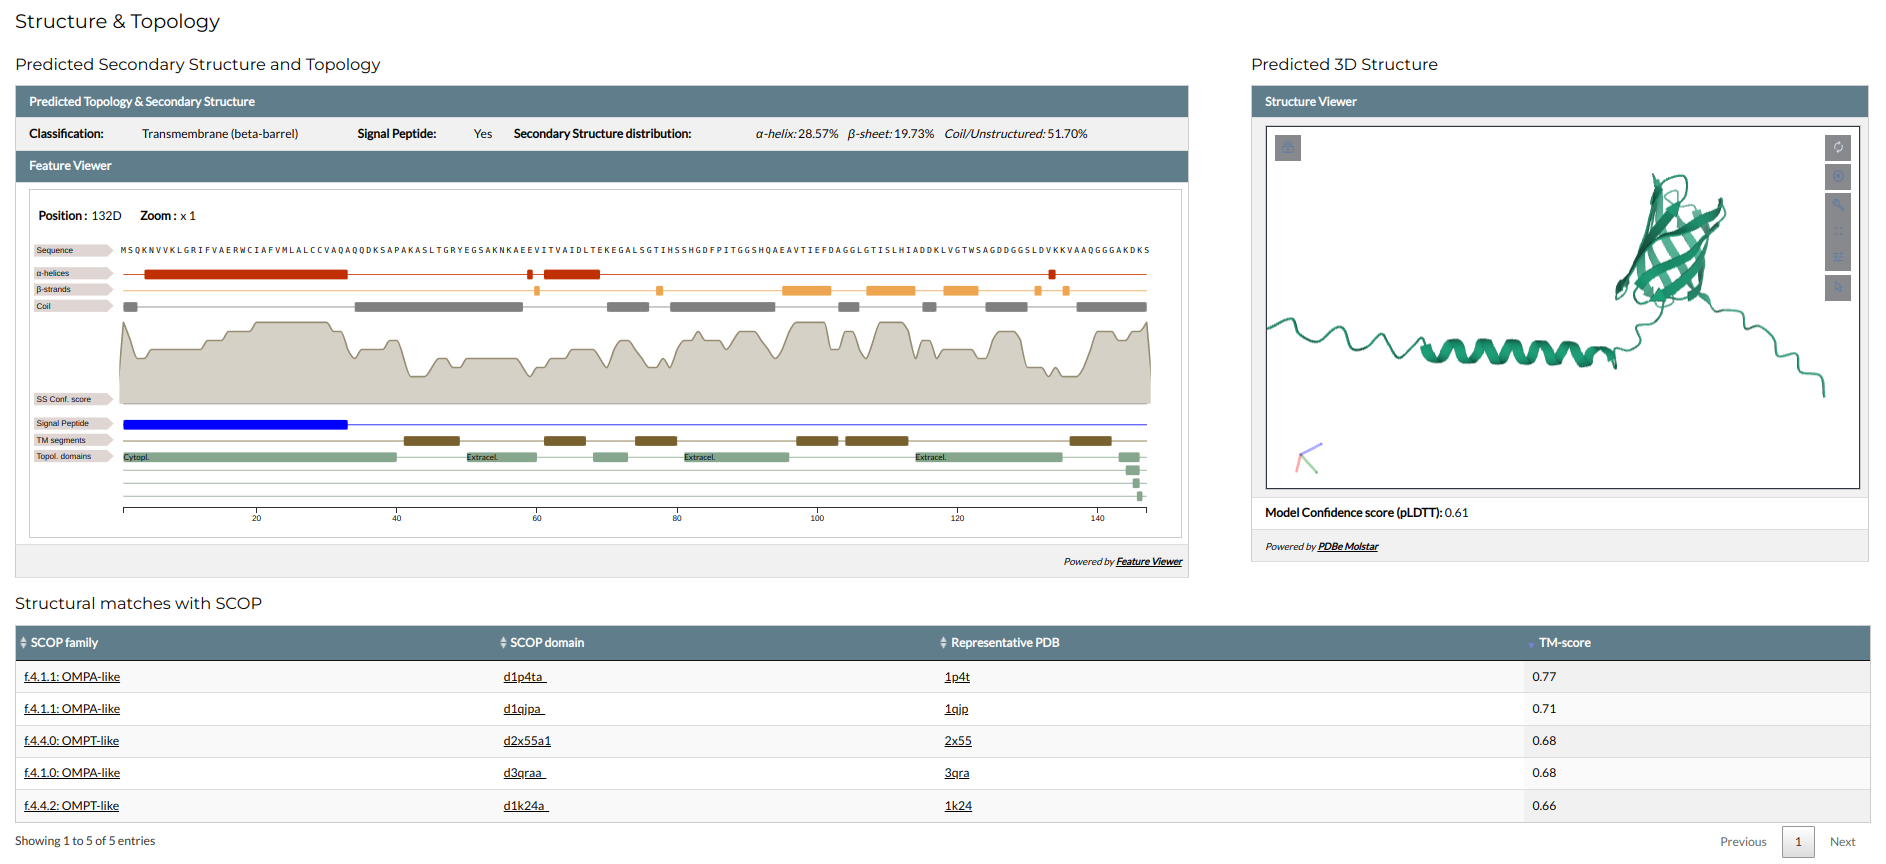The height and width of the screenshot is (864, 1886).
Task: Sort table by TM-score column
Action: 1564,643
